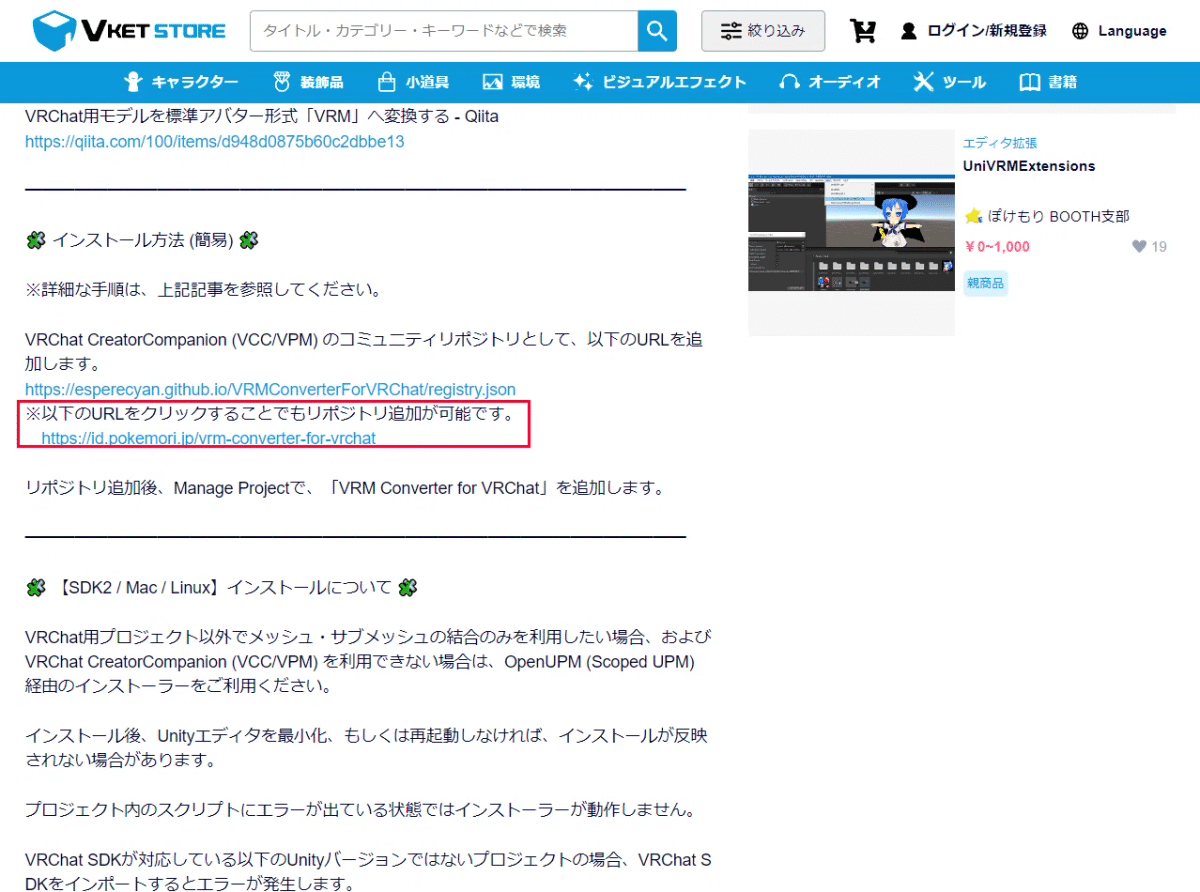Open the Qiita article URL link
The image size is (1200, 892).
[x=215, y=141]
